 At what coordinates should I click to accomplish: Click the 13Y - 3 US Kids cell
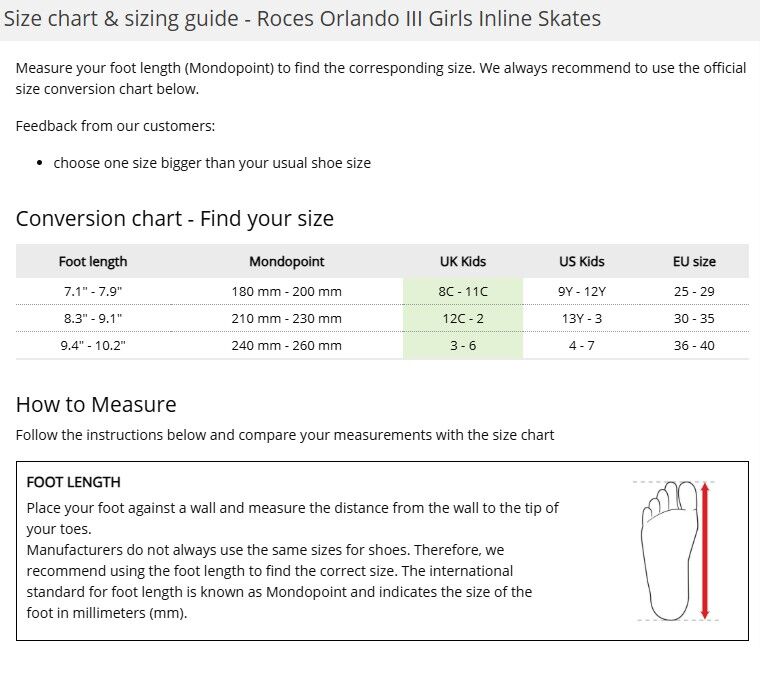click(582, 318)
